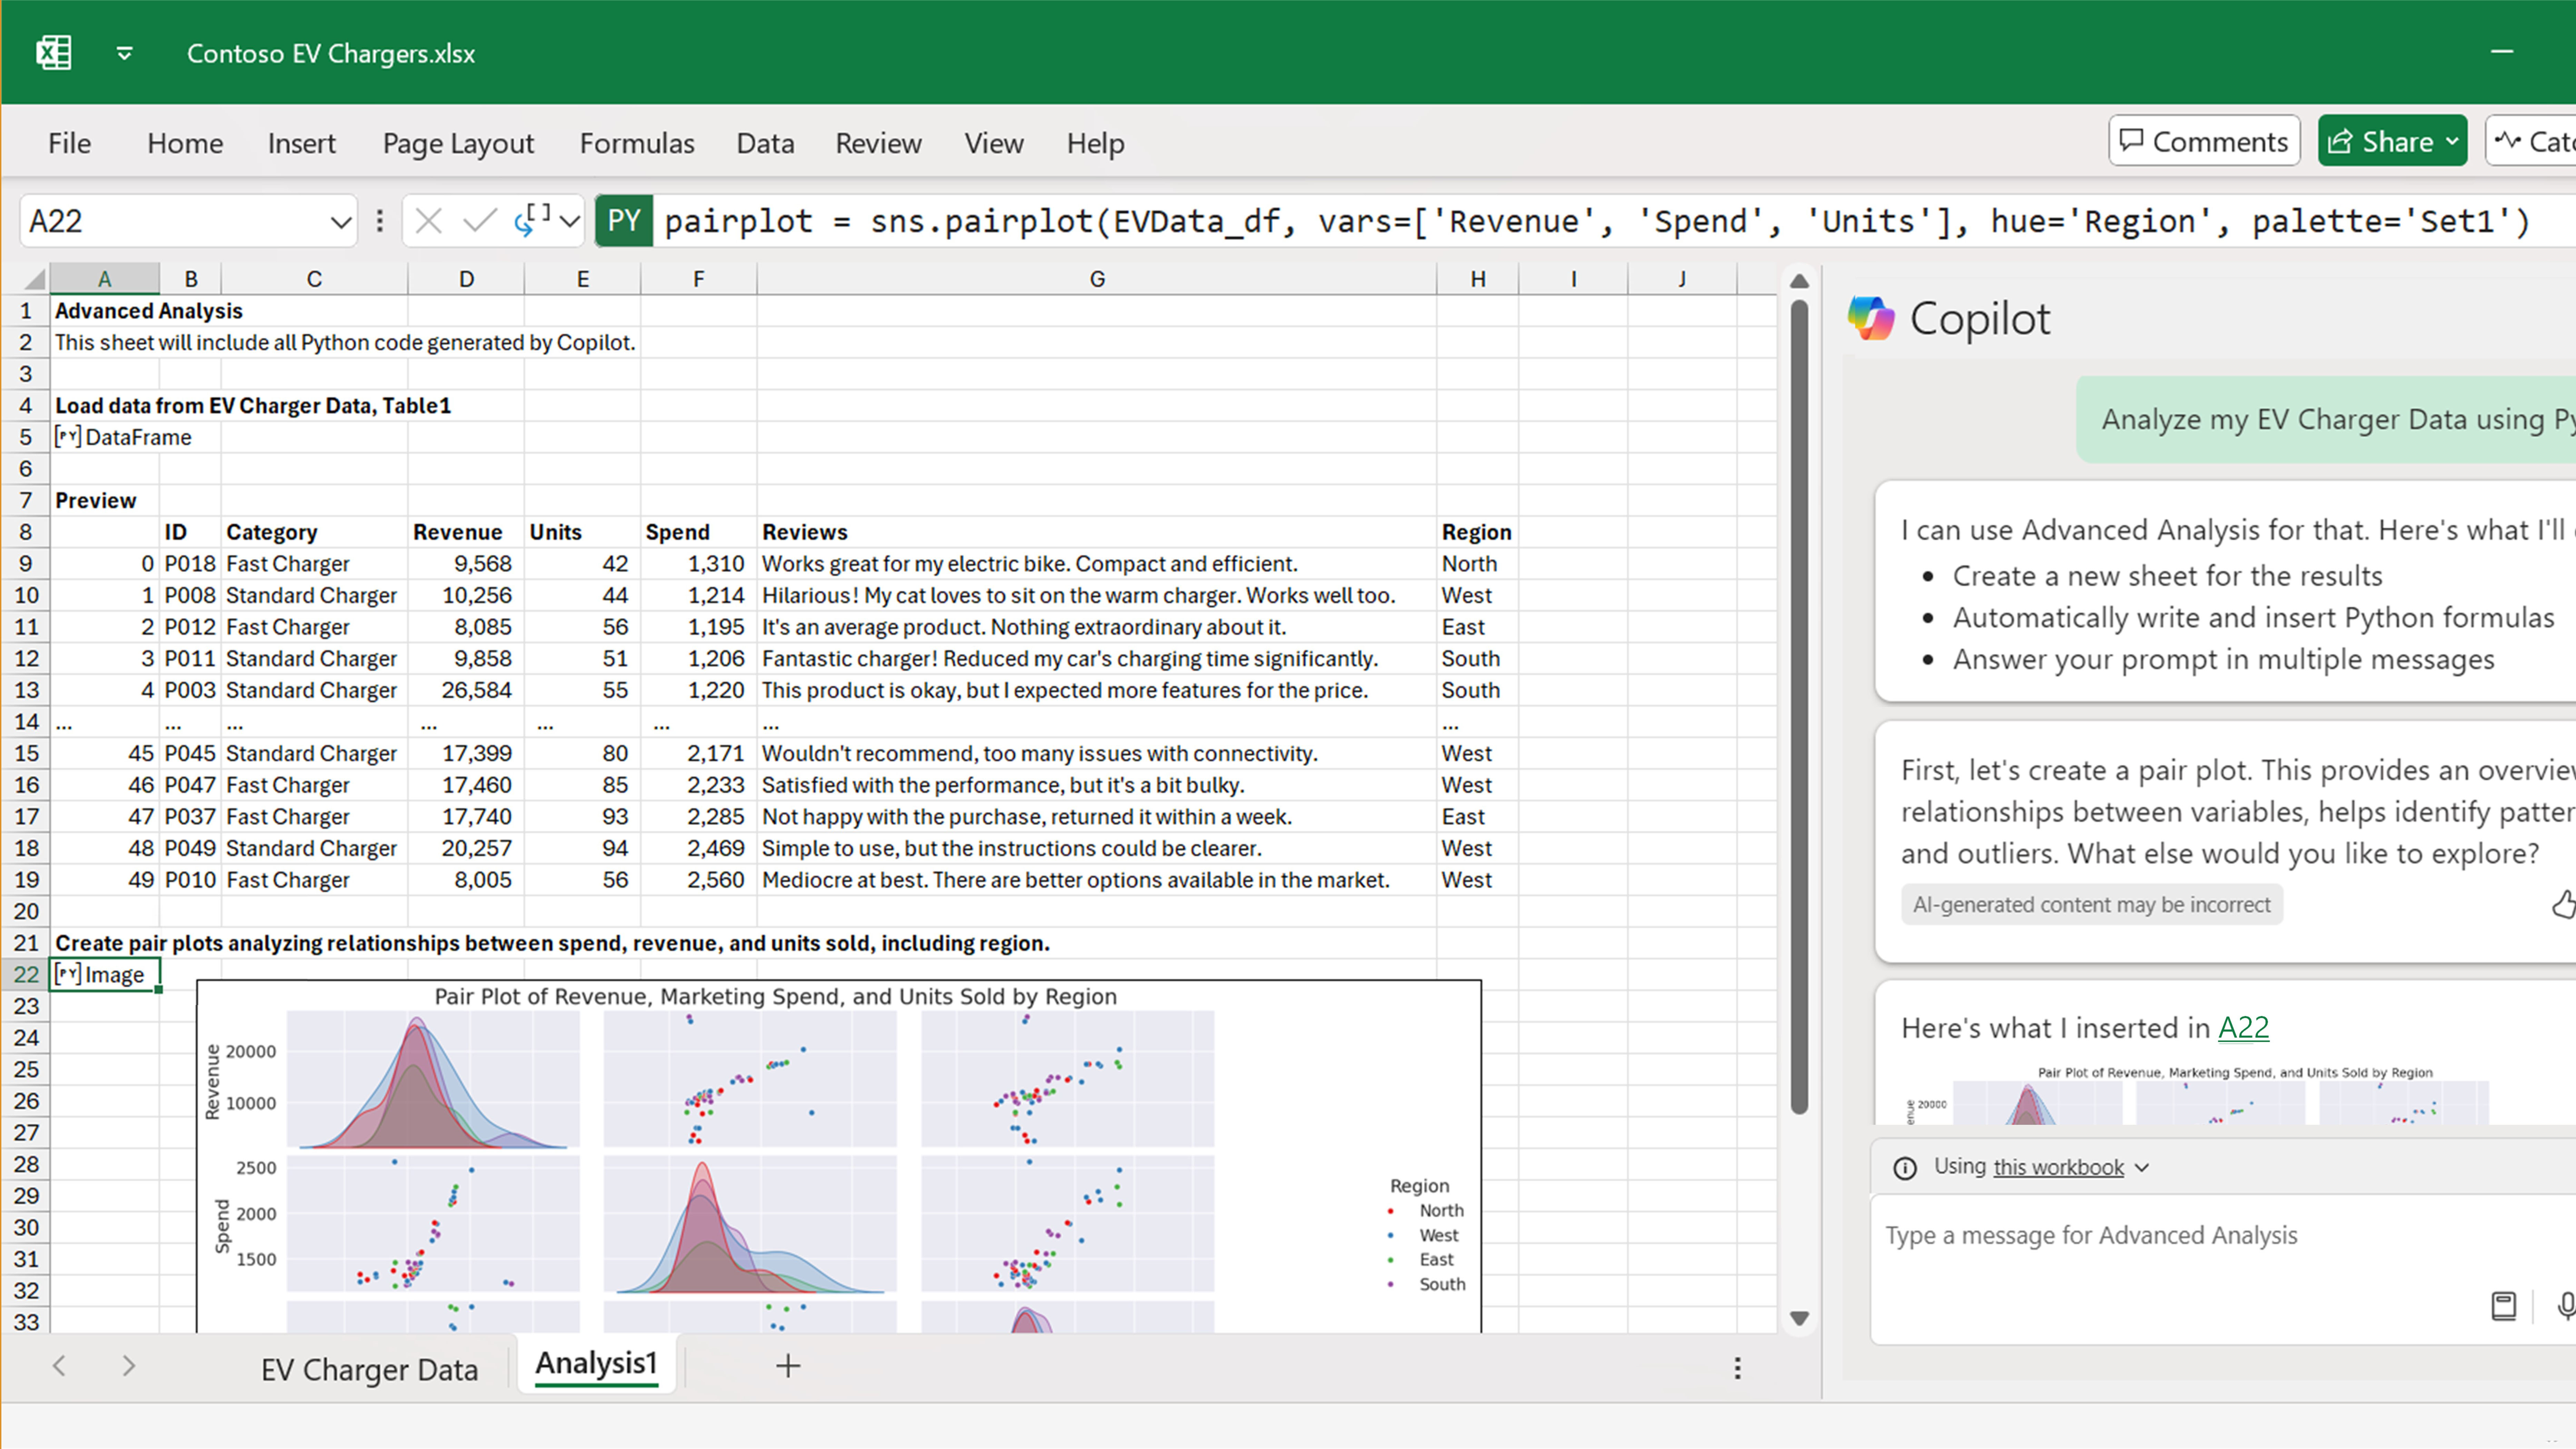
Task: Click the Comments icon button
Action: pyautogui.click(x=2203, y=141)
